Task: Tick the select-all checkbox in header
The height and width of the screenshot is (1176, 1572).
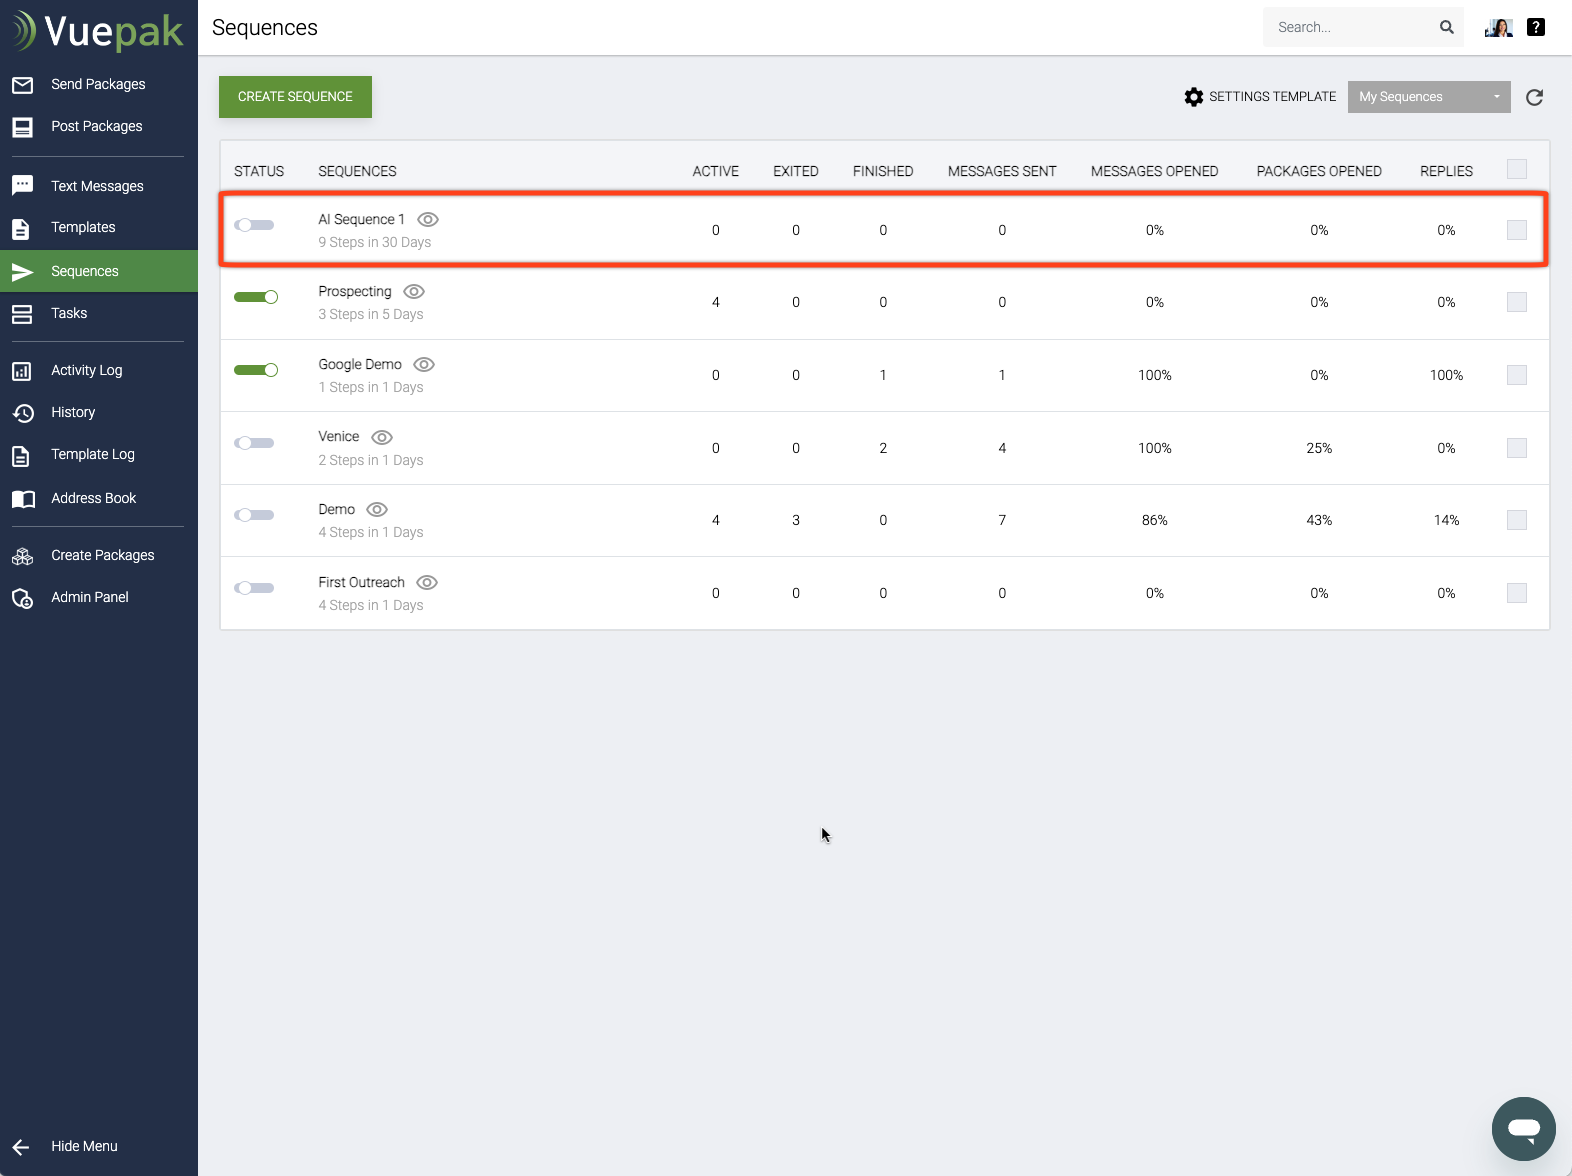Action: pyautogui.click(x=1516, y=169)
